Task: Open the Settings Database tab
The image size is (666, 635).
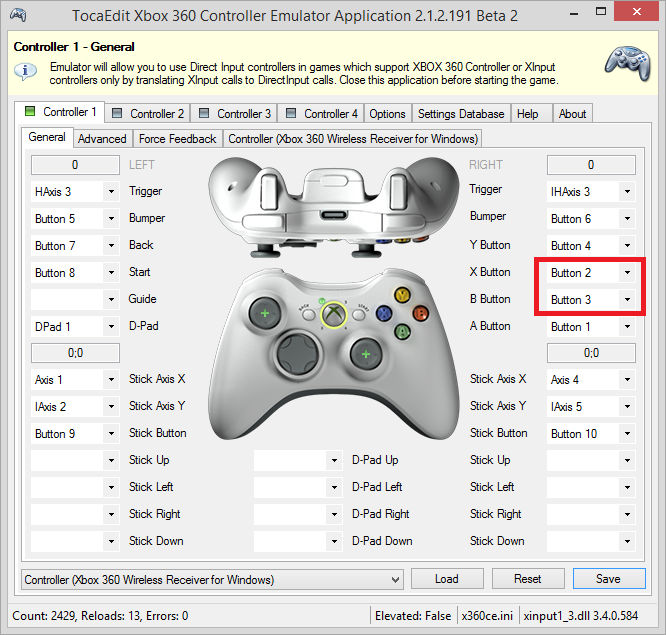Action: (x=461, y=114)
